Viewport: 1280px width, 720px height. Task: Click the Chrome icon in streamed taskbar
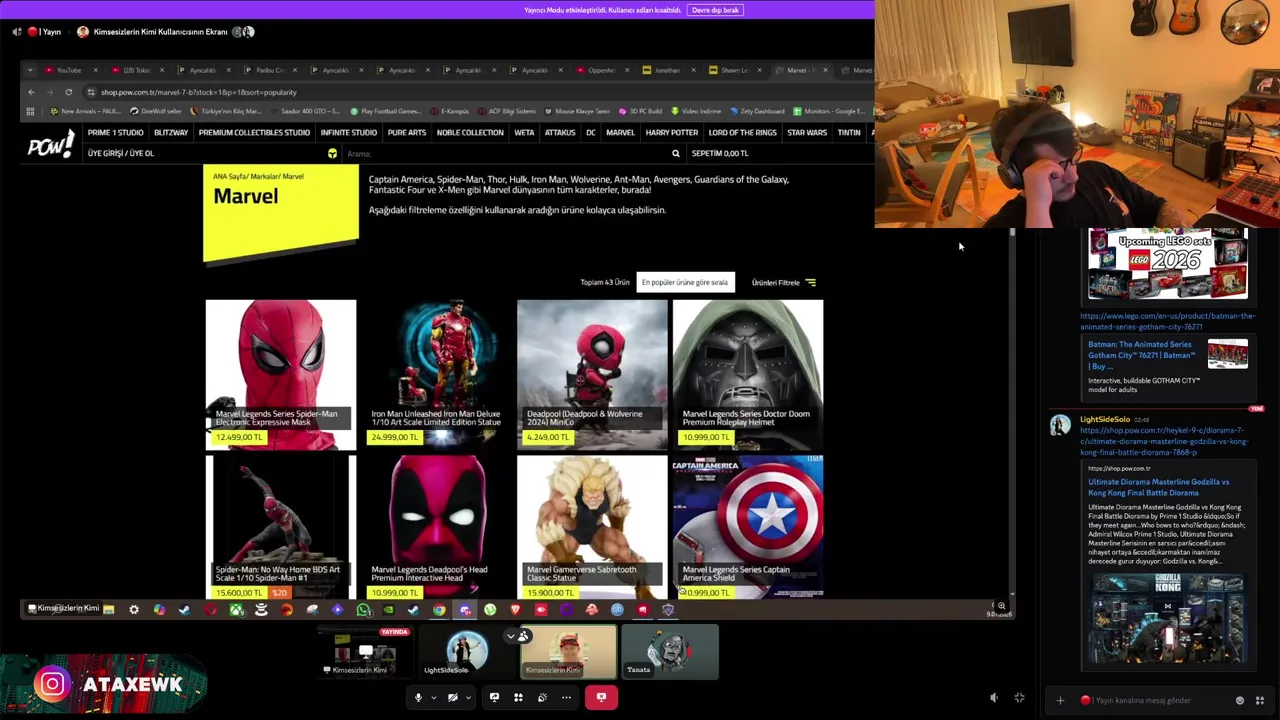[x=439, y=609]
